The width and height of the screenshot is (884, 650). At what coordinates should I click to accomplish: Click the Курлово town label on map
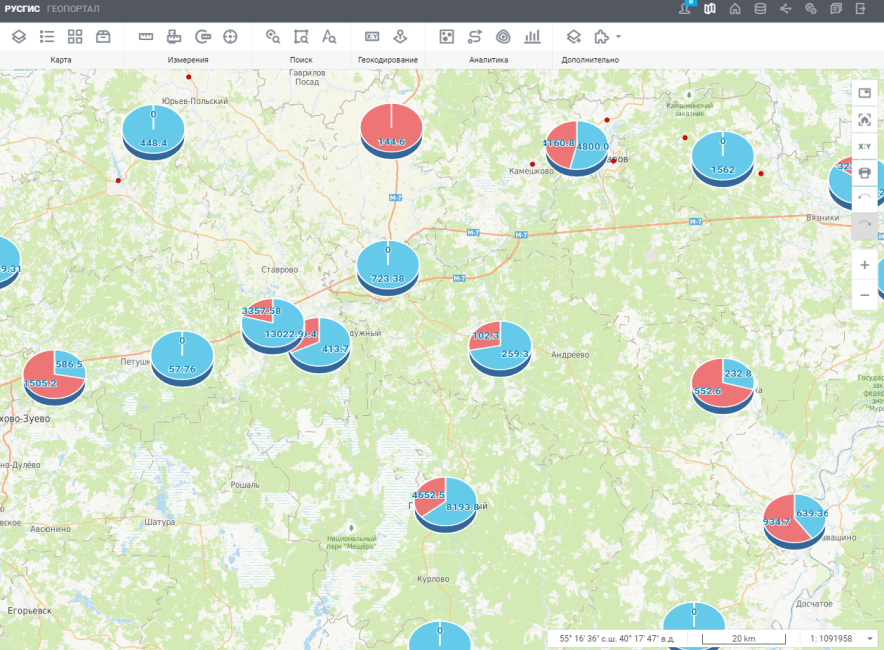tap(433, 579)
